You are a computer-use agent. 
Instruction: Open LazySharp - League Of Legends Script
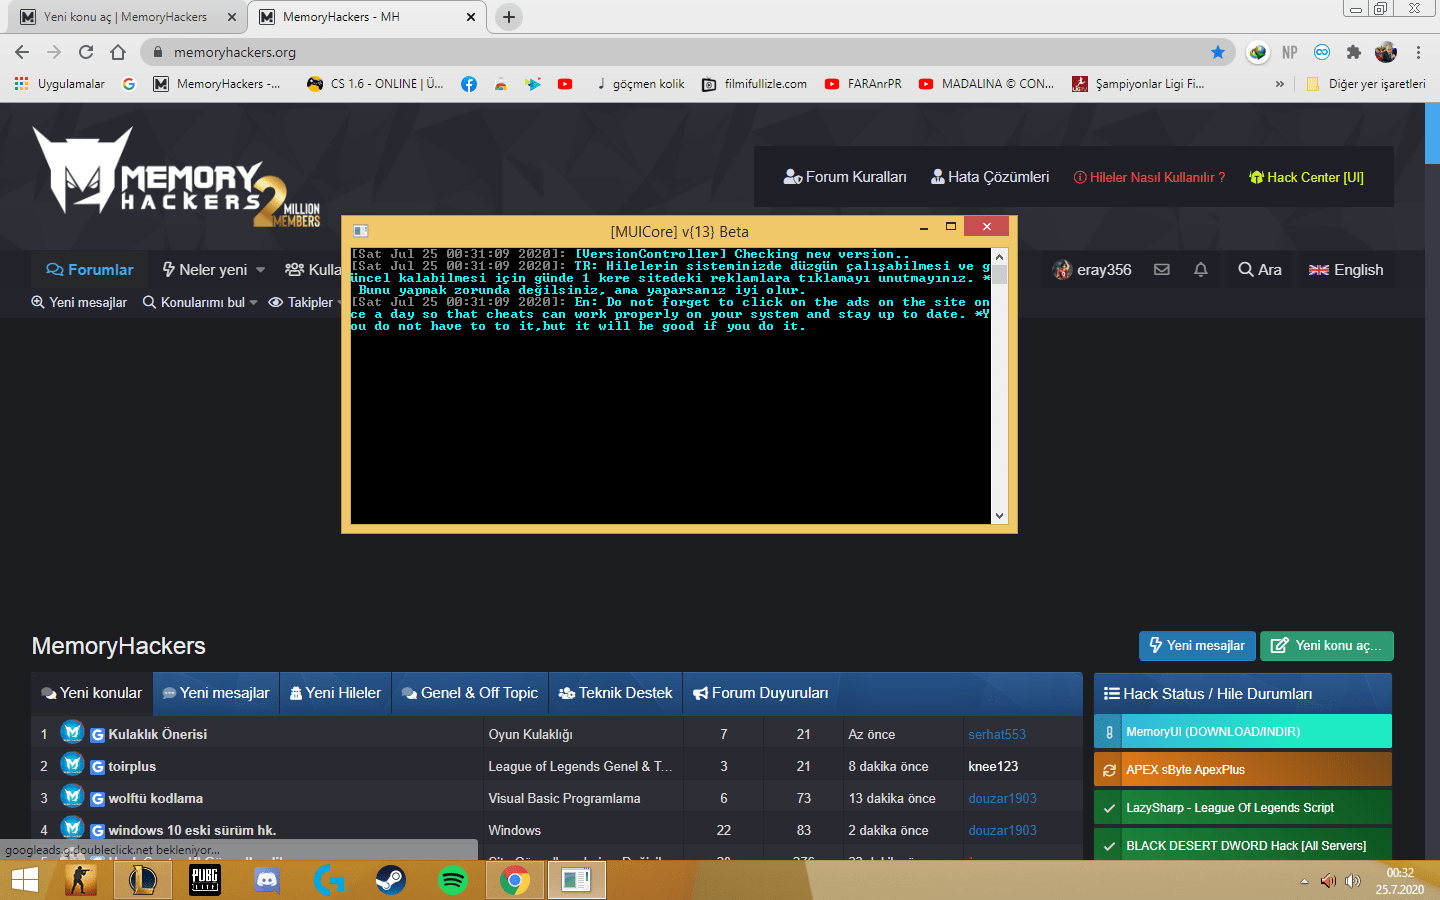coord(1243,807)
